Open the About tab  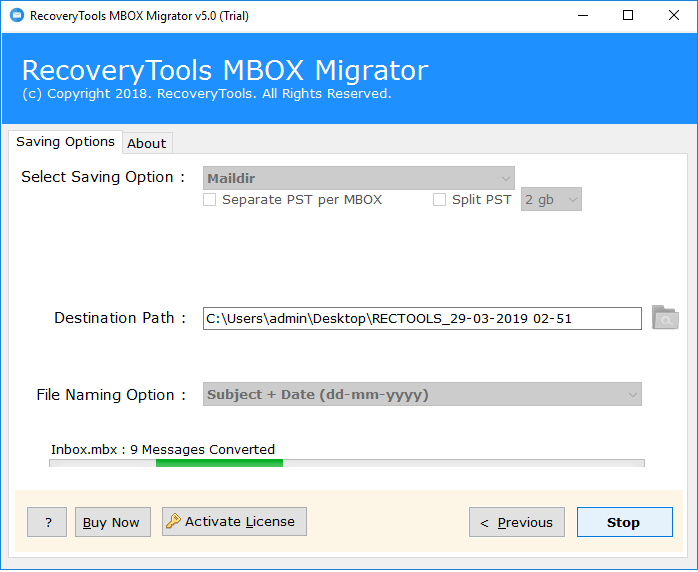pos(147,143)
